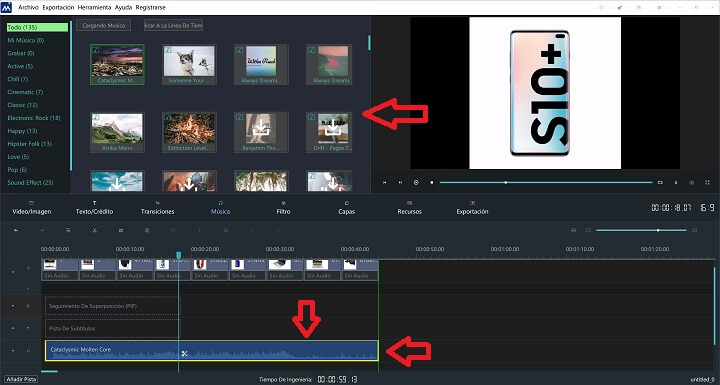The image size is (720, 385).
Task: Collapse the main video track arrow
Action: 13,272
